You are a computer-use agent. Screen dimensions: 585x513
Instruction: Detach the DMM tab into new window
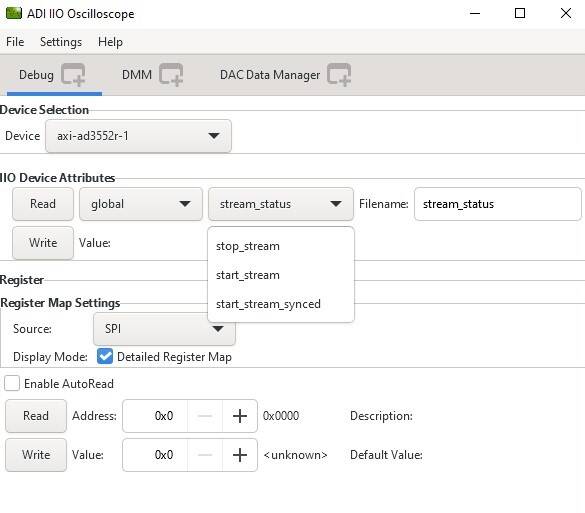pyautogui.click(x=171, y=75)
